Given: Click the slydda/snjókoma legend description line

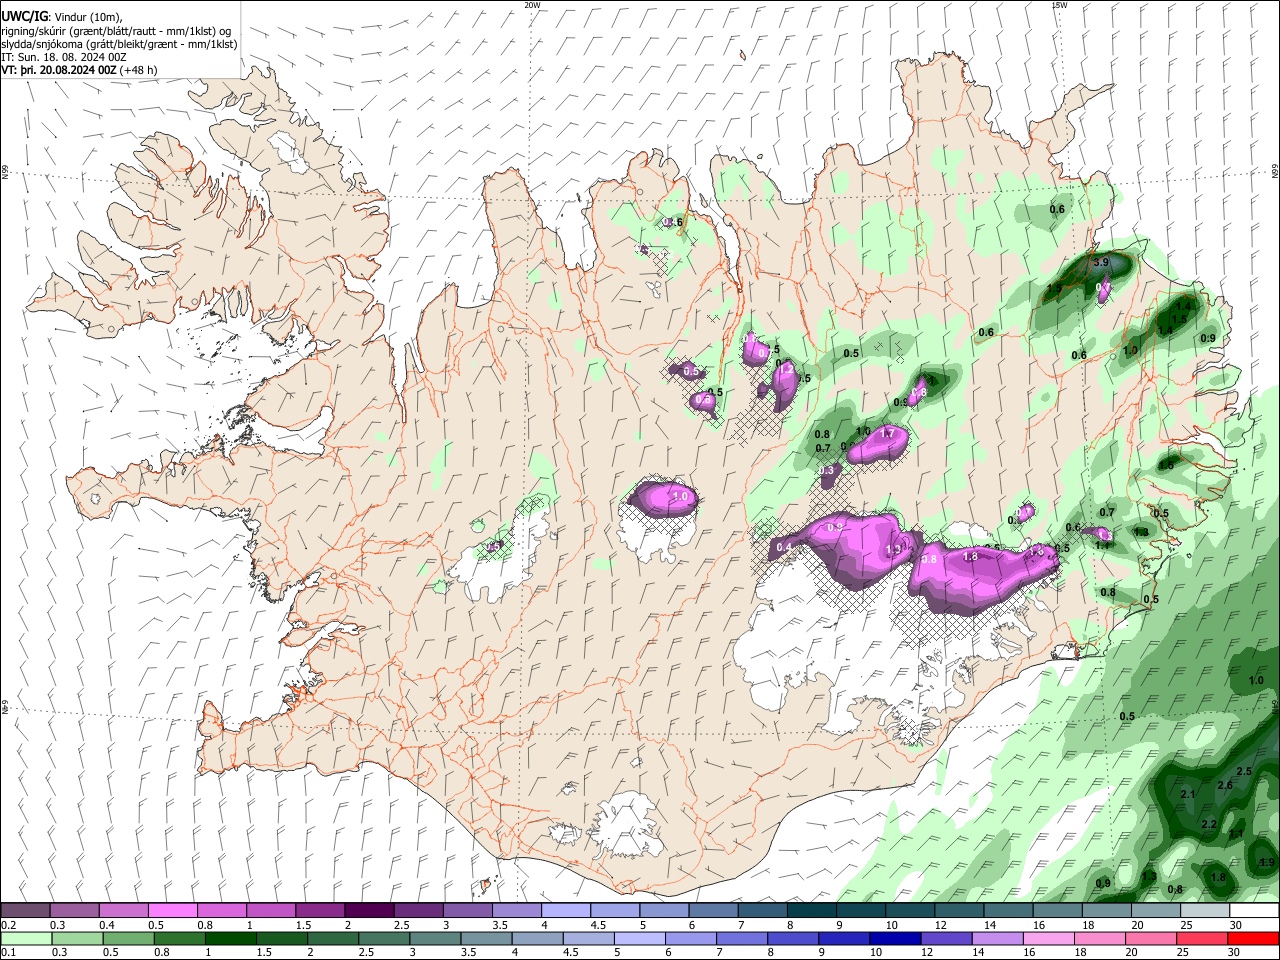Looking at the screenshot, I should 119,44.
